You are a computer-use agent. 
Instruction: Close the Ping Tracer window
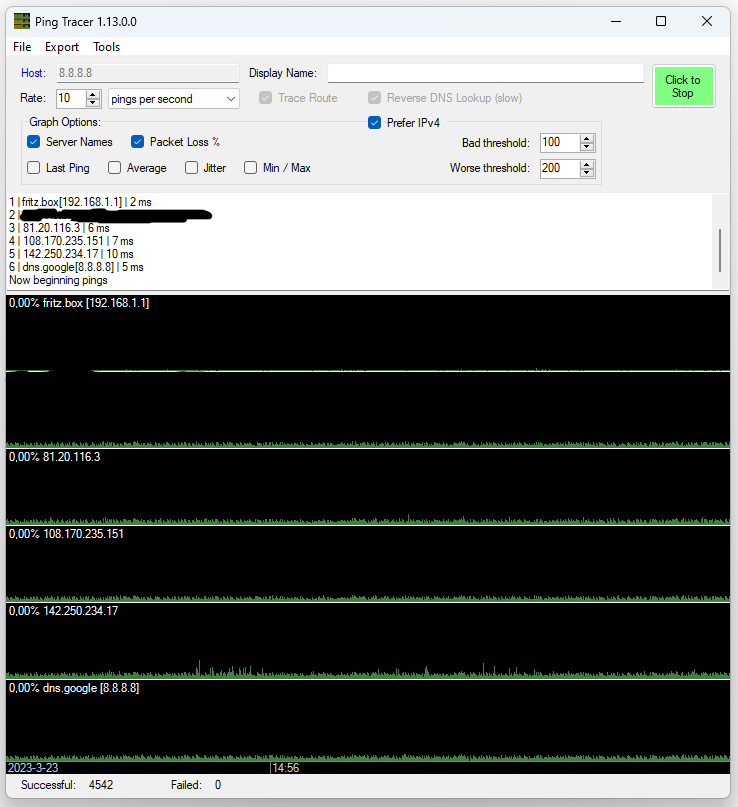click(x=707, y=22)
